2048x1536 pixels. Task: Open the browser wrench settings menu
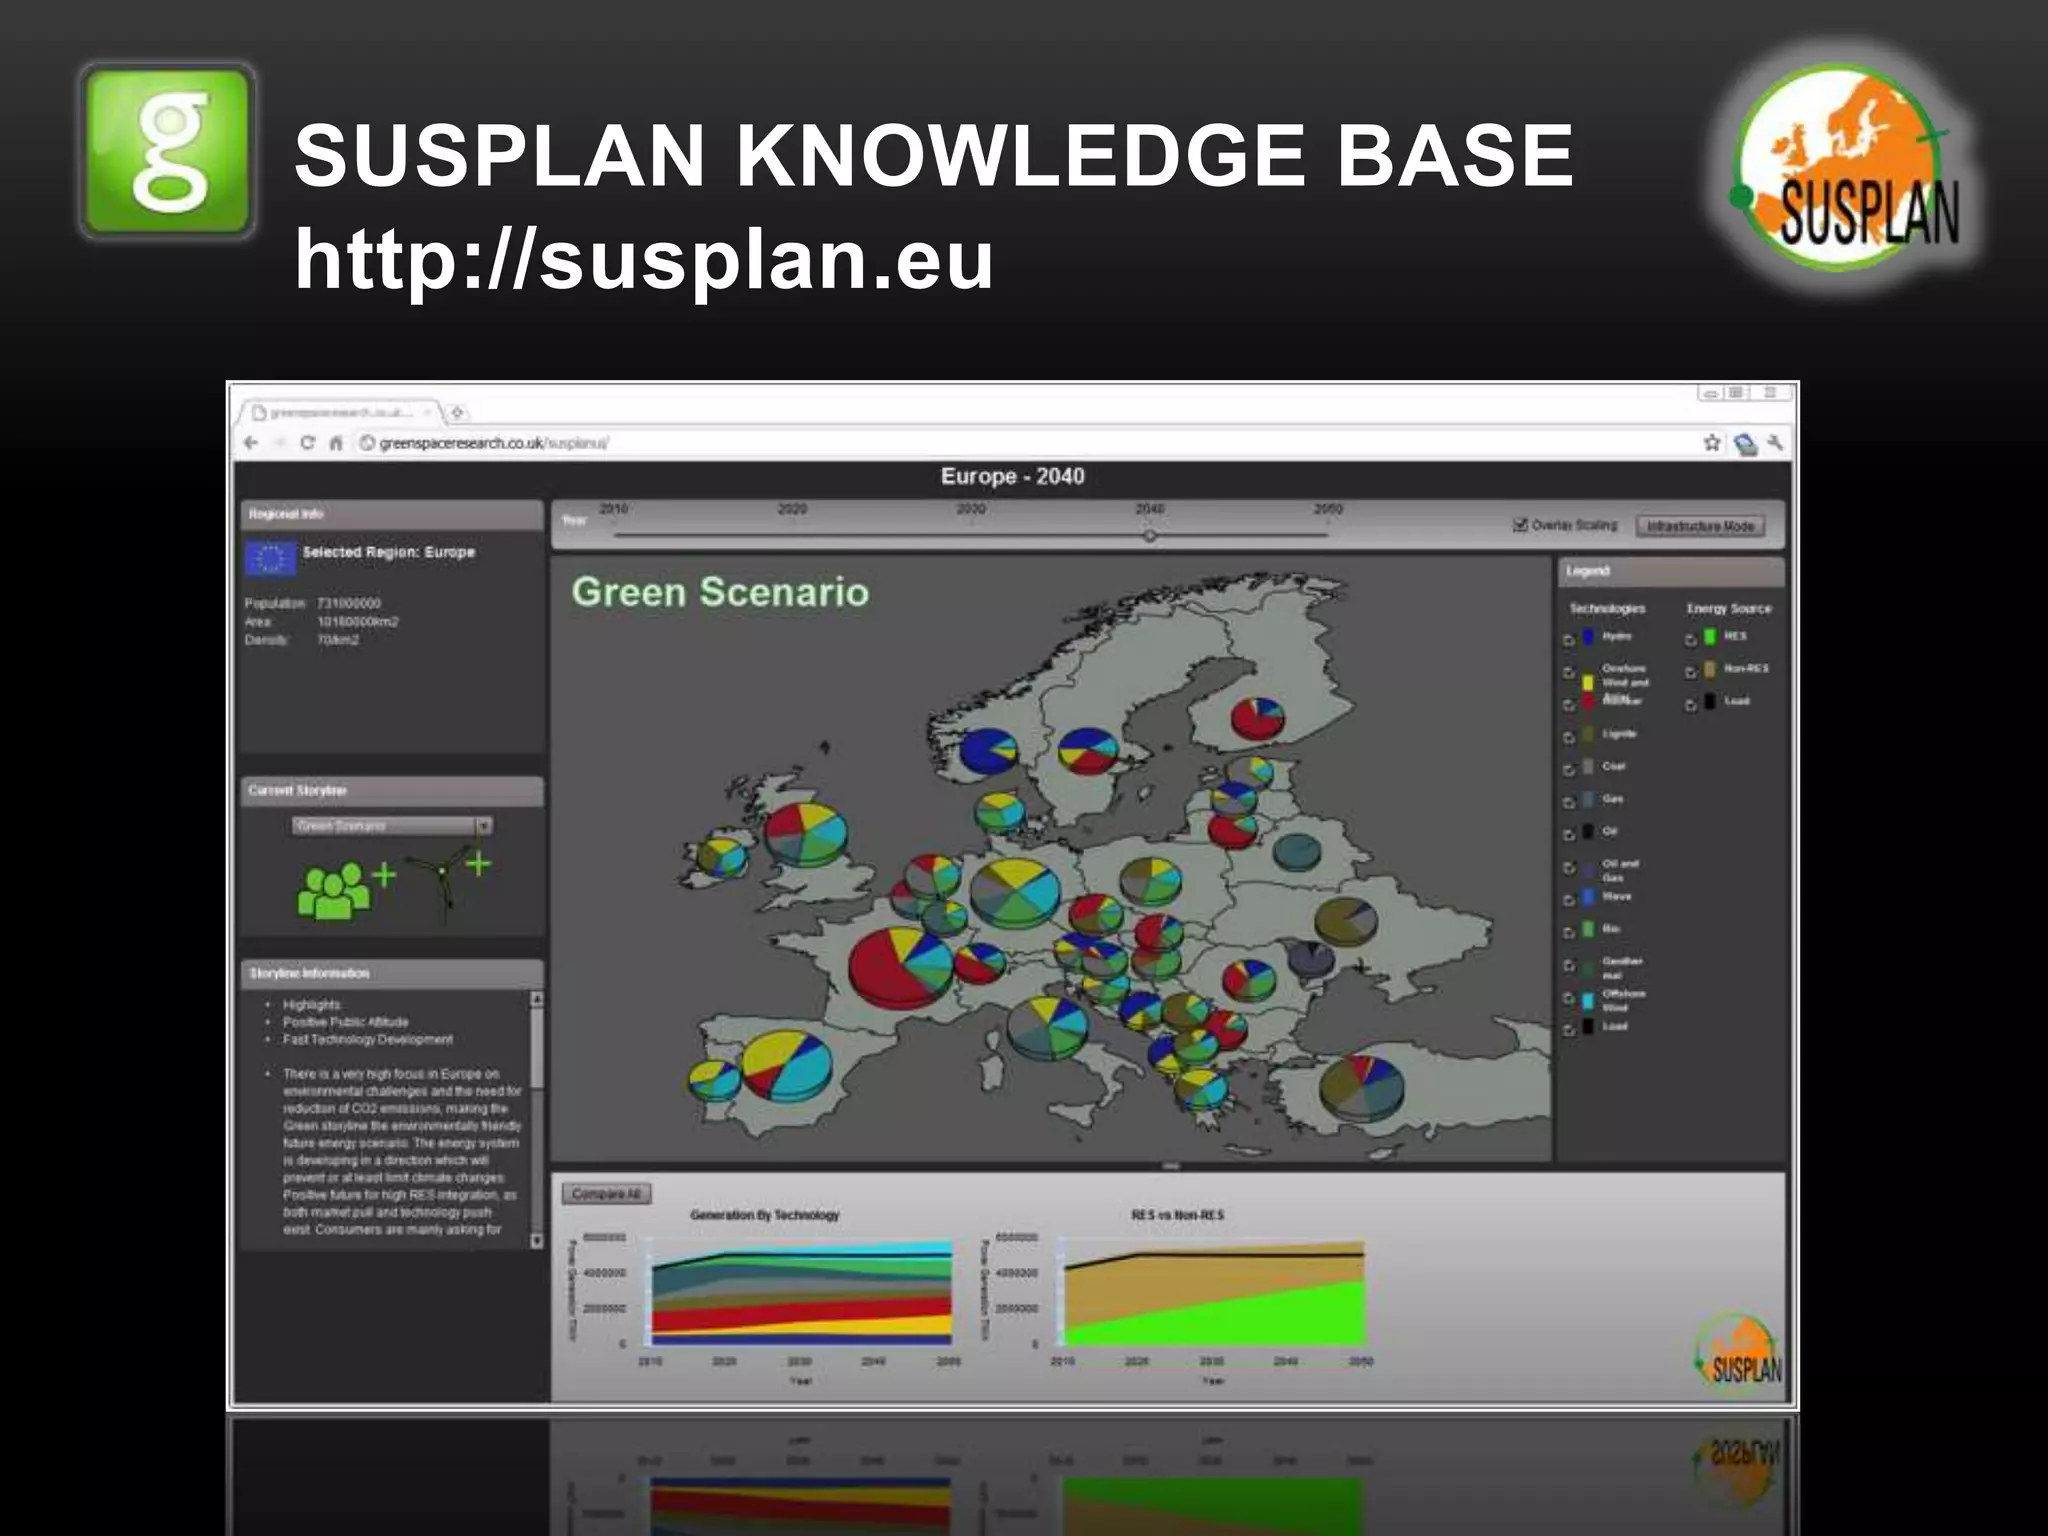[1776, 443]
